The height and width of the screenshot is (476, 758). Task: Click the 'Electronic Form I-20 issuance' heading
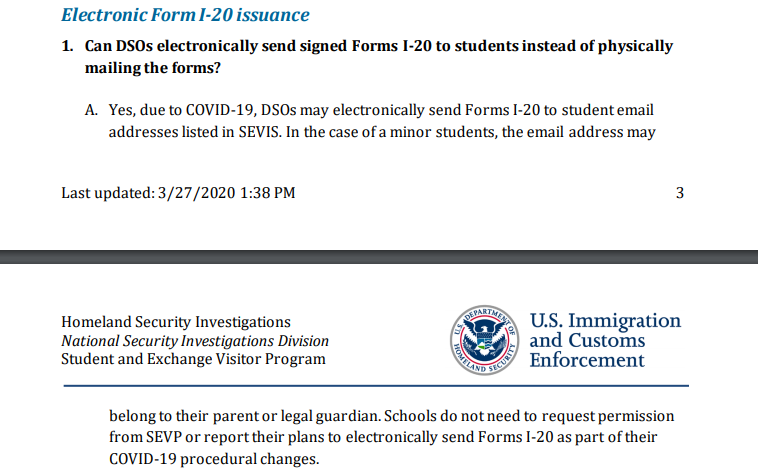point(185,15)
